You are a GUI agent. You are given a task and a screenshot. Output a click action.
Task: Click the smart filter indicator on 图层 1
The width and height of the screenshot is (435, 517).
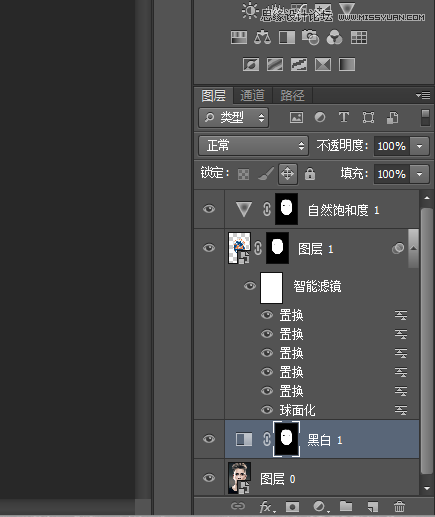(398, 248)
